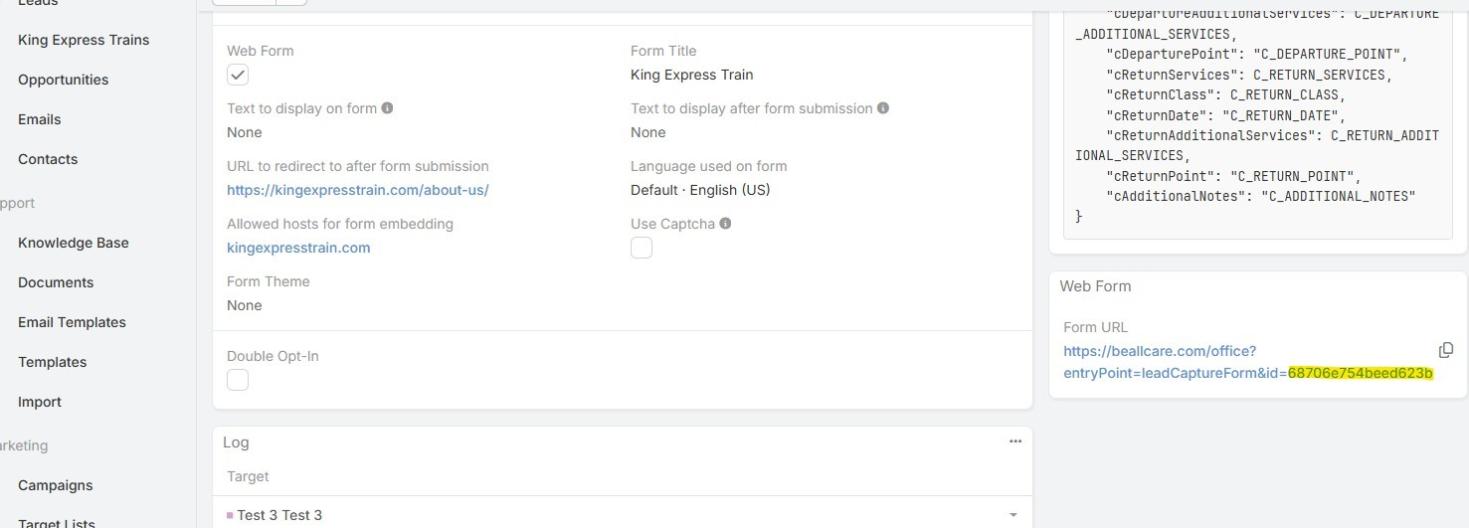Open King Express Trains in sidebar
Viewport: 1469px width, 528px height.
[x=84, y=40]
